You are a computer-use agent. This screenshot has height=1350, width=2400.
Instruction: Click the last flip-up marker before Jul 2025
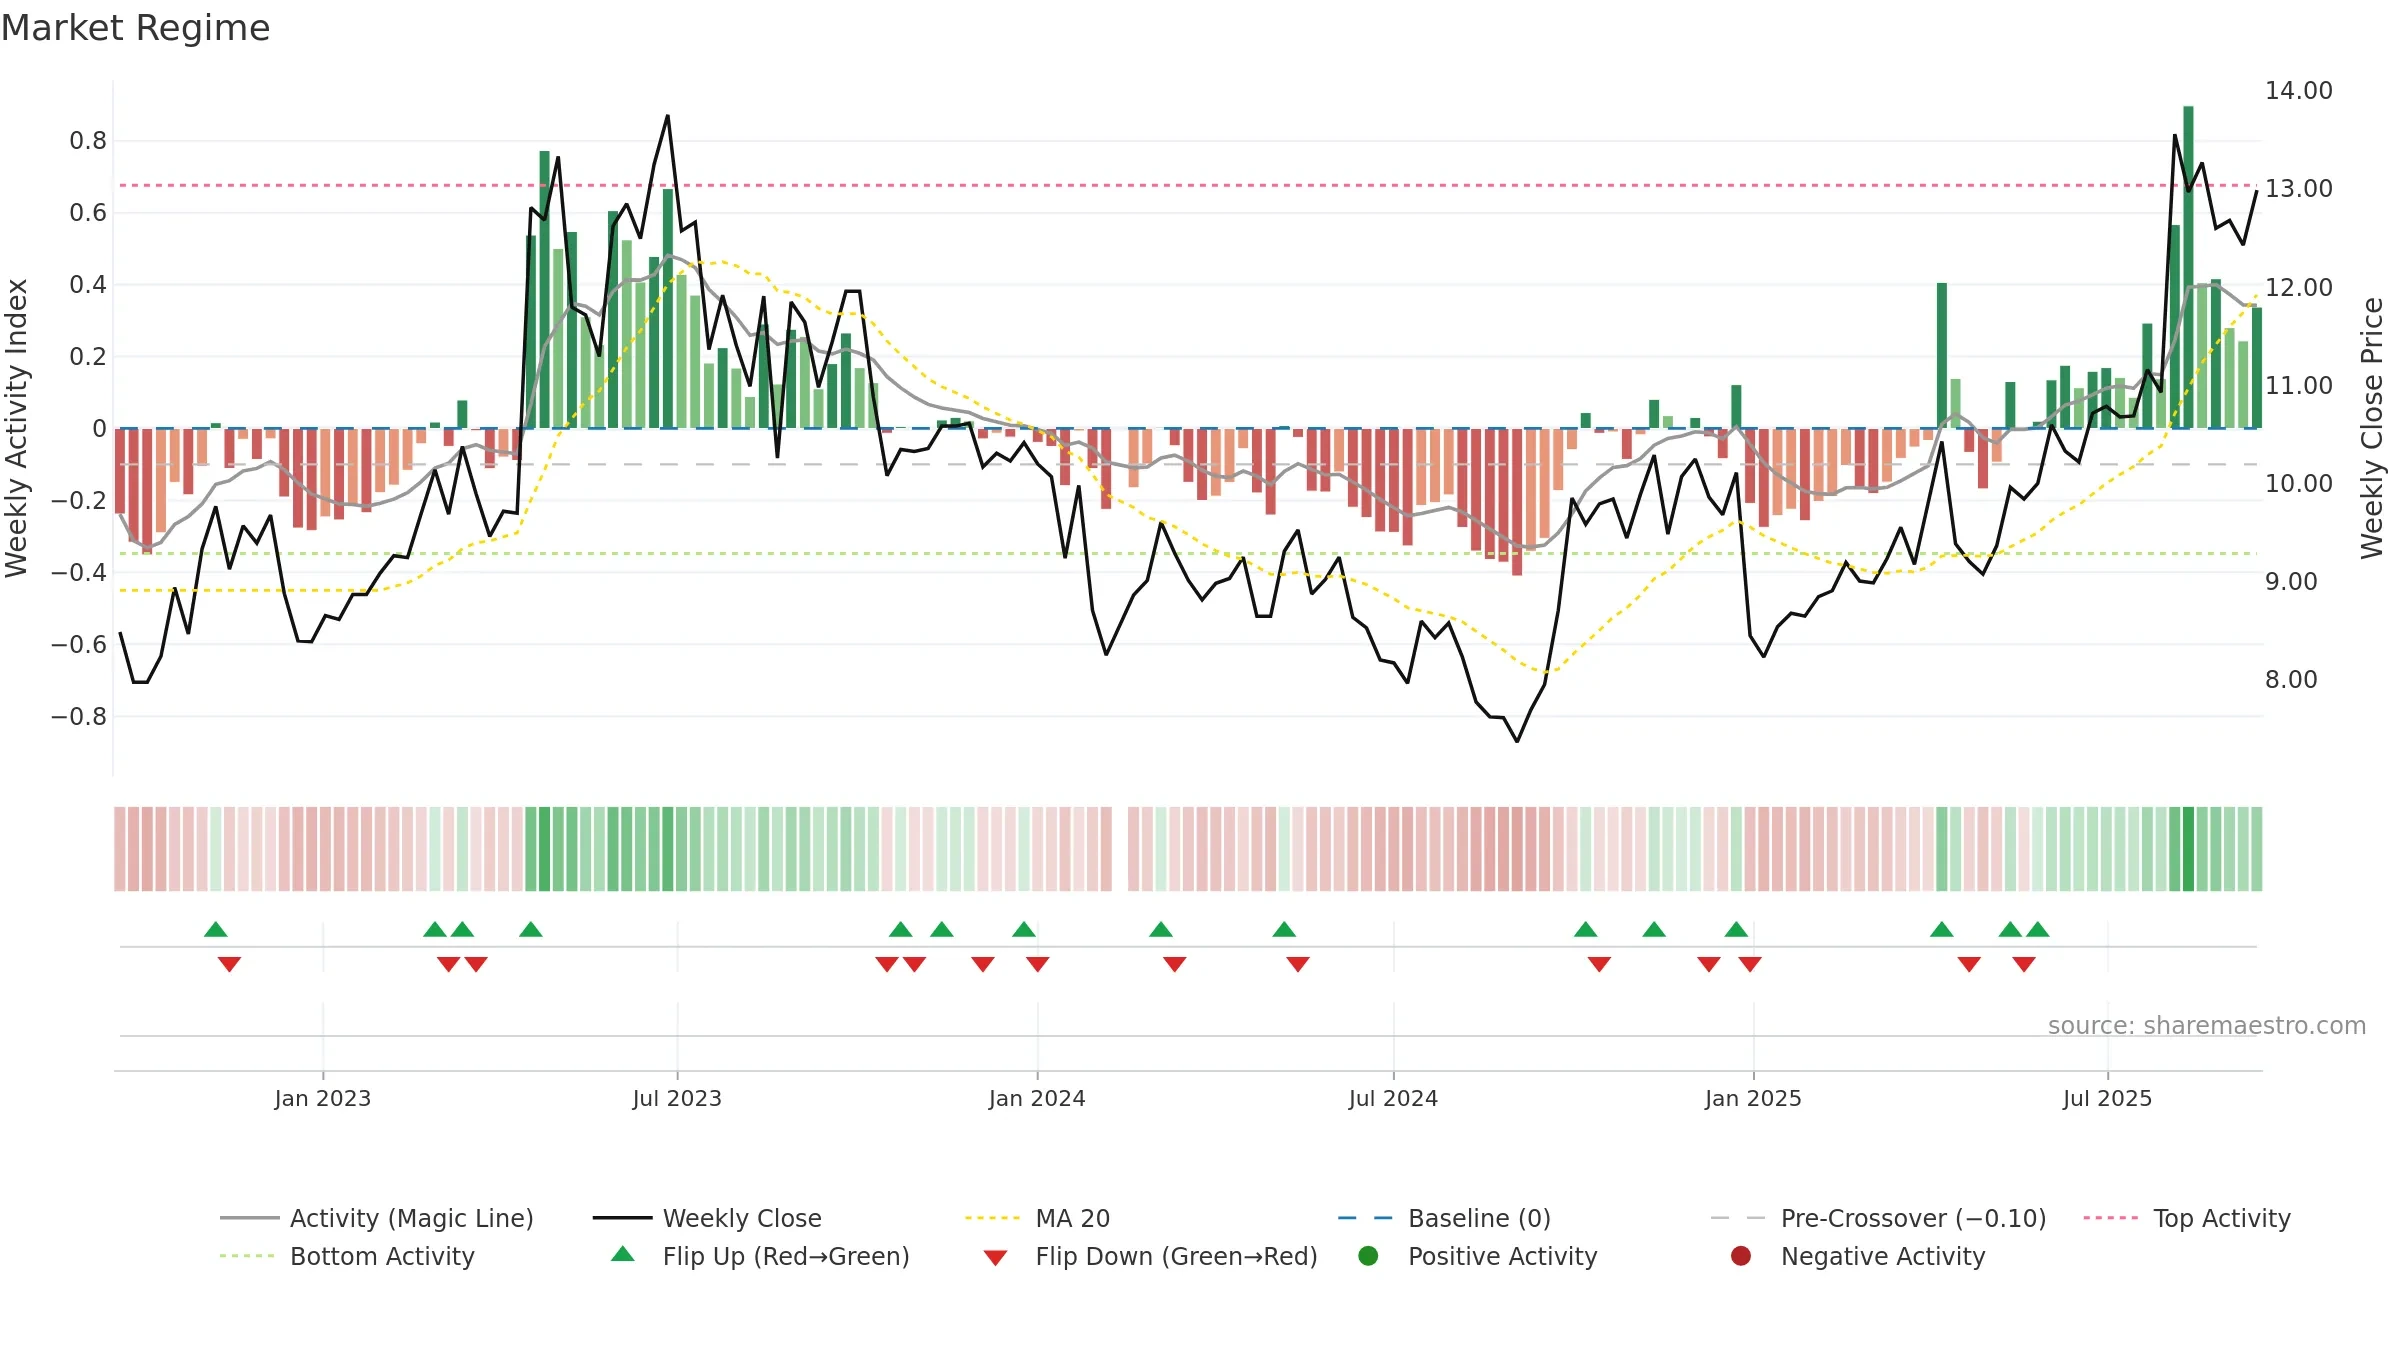(2038, 929)
